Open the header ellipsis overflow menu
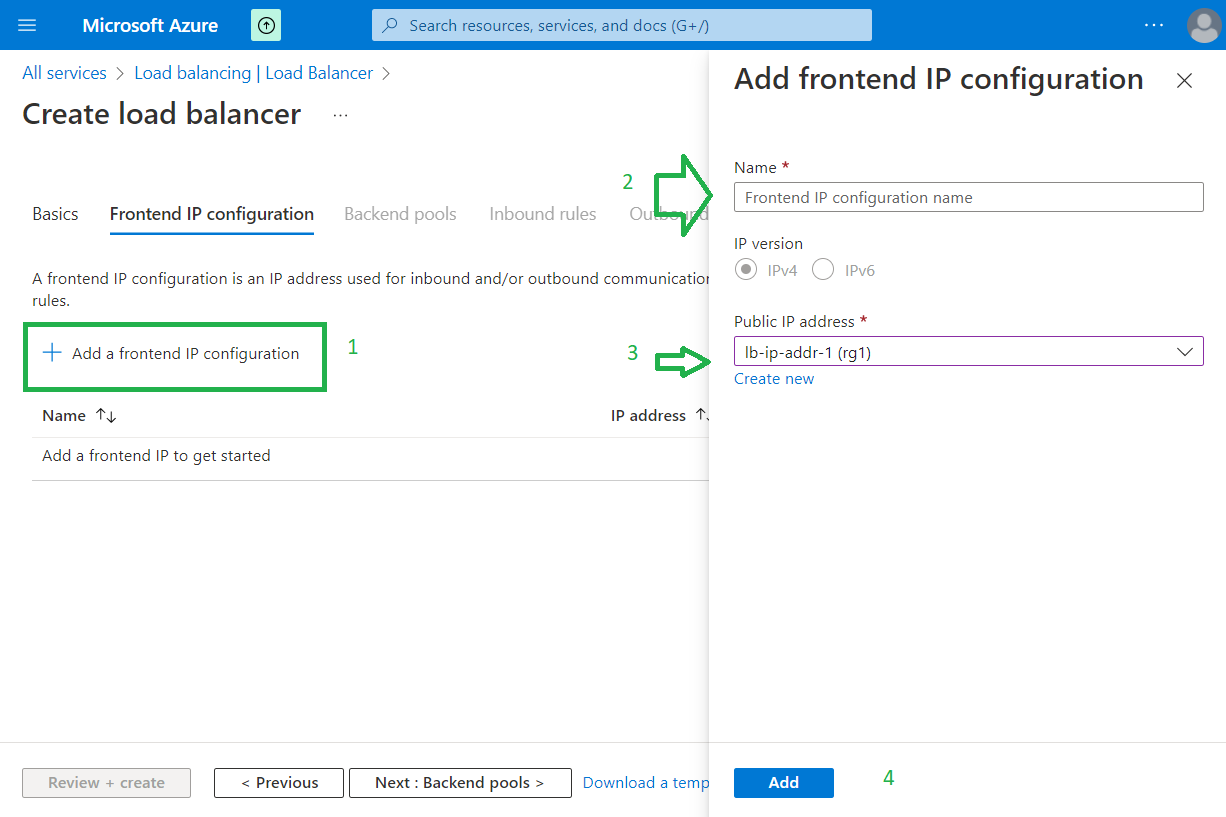 pyautogui.click(x=1153, y=25)
